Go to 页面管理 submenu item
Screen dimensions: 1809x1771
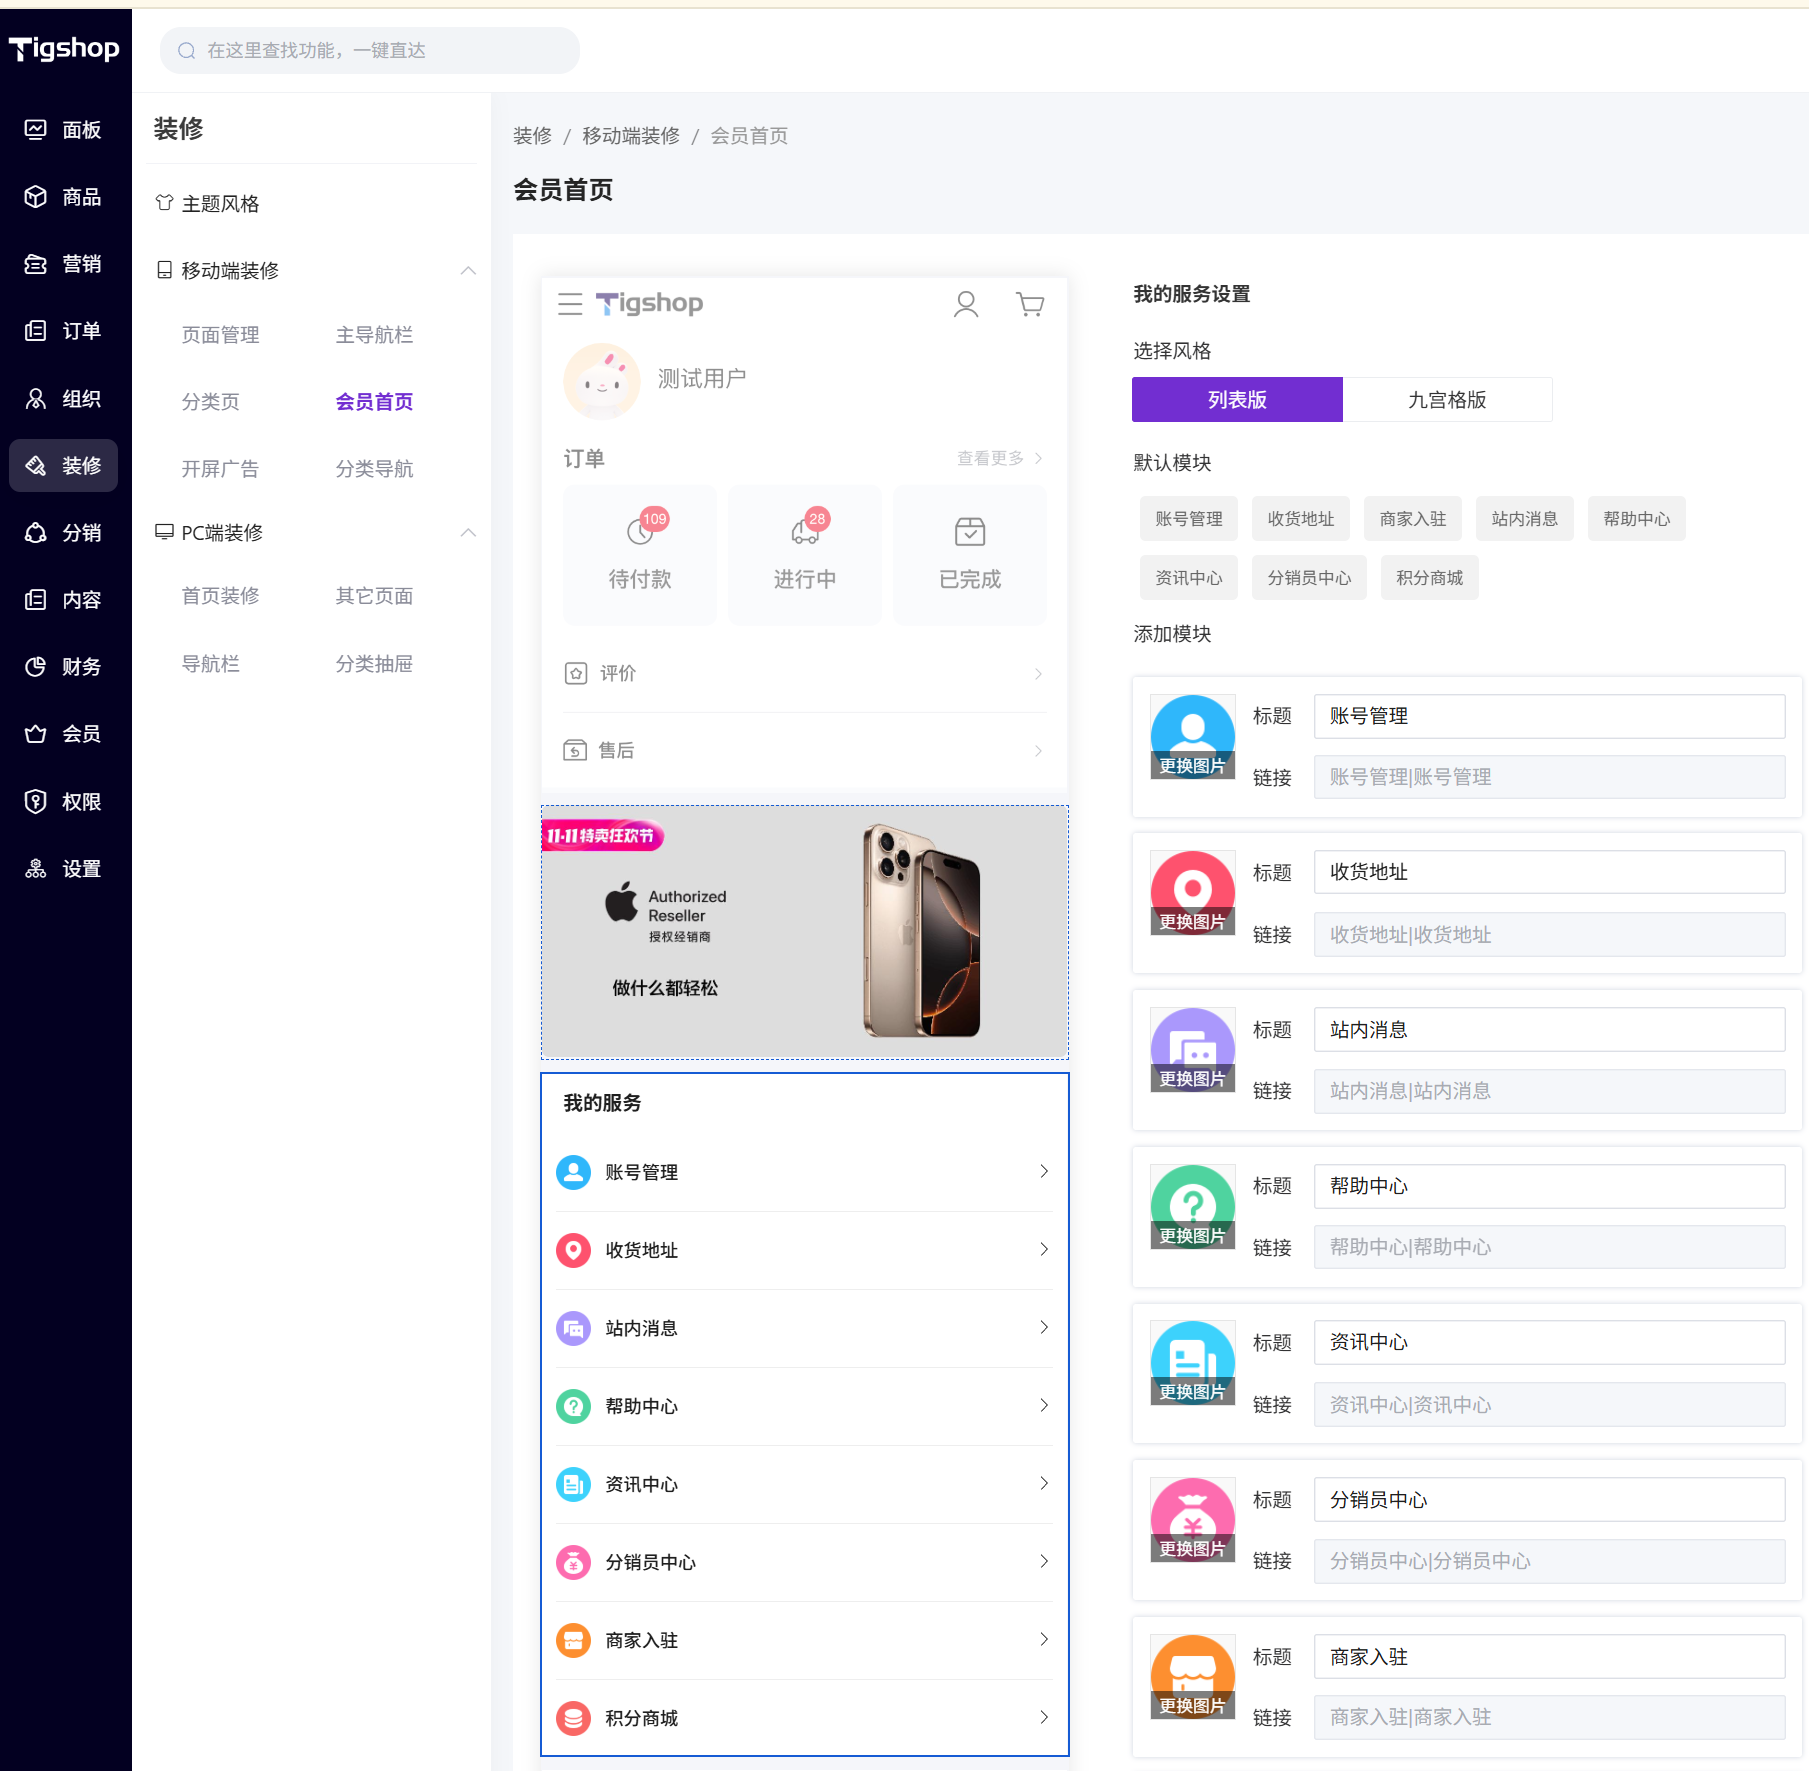(220, 335)
